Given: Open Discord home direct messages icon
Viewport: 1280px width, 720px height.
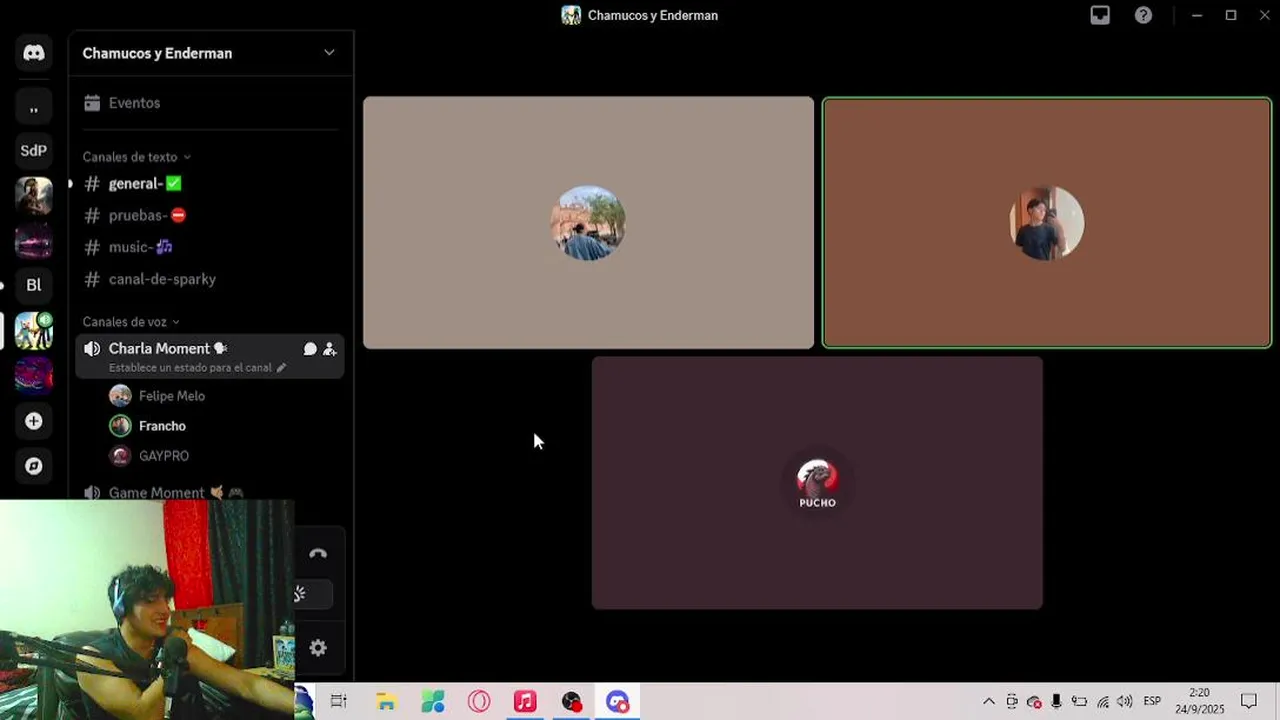Looking at the screenshot, I should click(x=34, y=53).
